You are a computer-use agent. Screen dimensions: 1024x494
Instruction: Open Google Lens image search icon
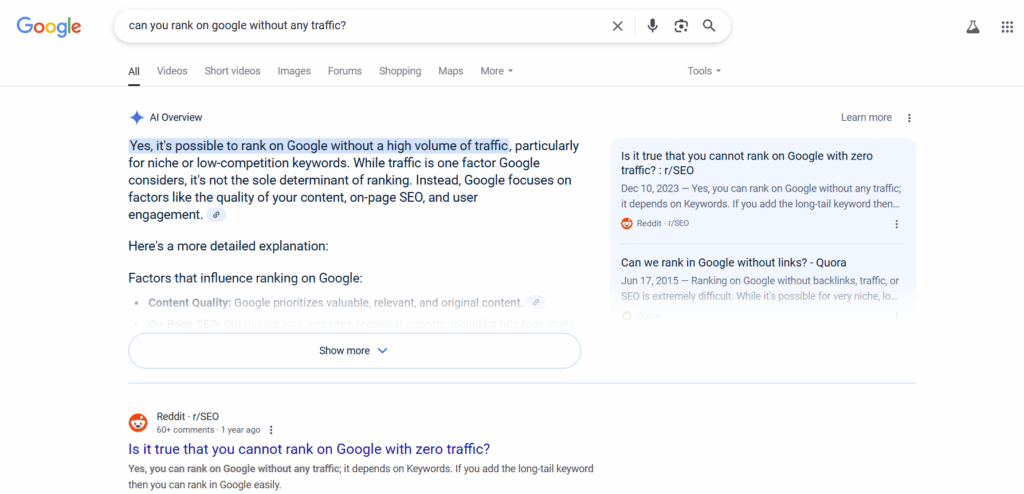[x=681, y=26]
